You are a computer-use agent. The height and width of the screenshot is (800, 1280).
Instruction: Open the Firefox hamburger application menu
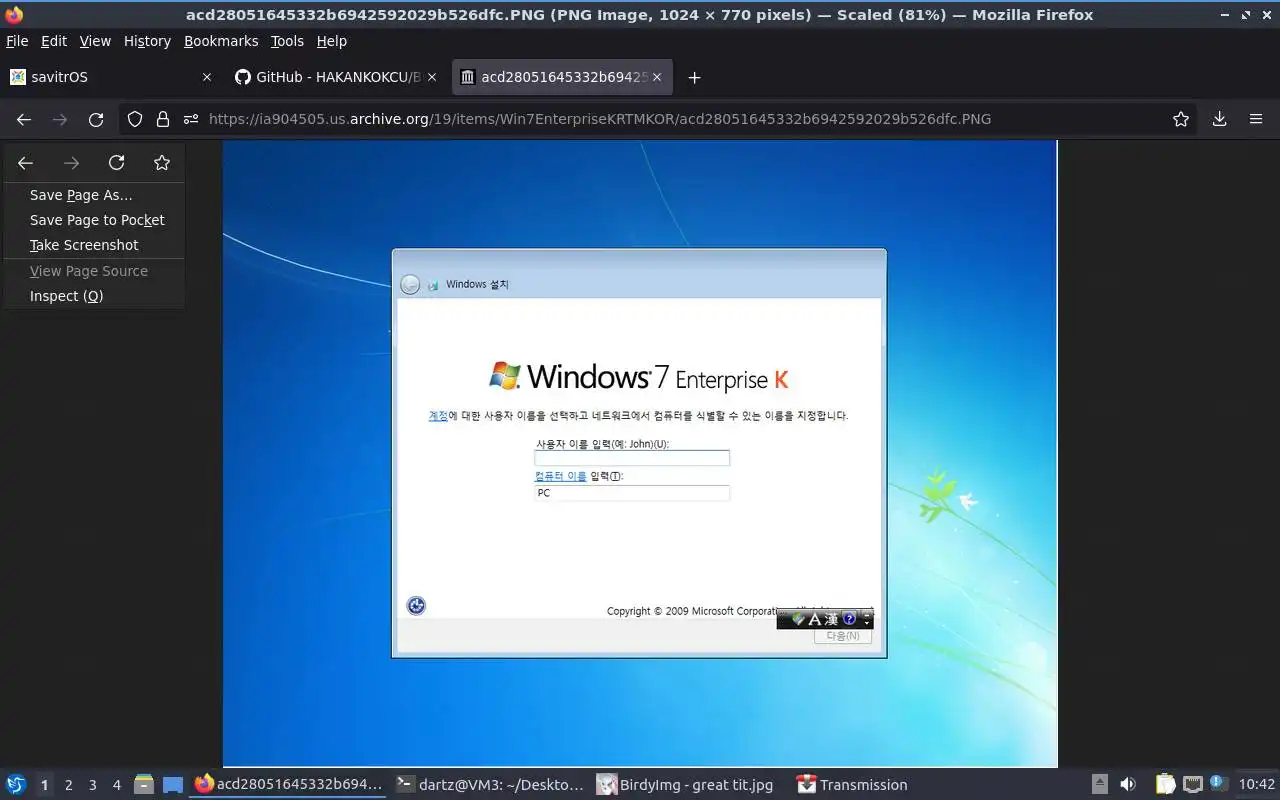(1256, 119)
